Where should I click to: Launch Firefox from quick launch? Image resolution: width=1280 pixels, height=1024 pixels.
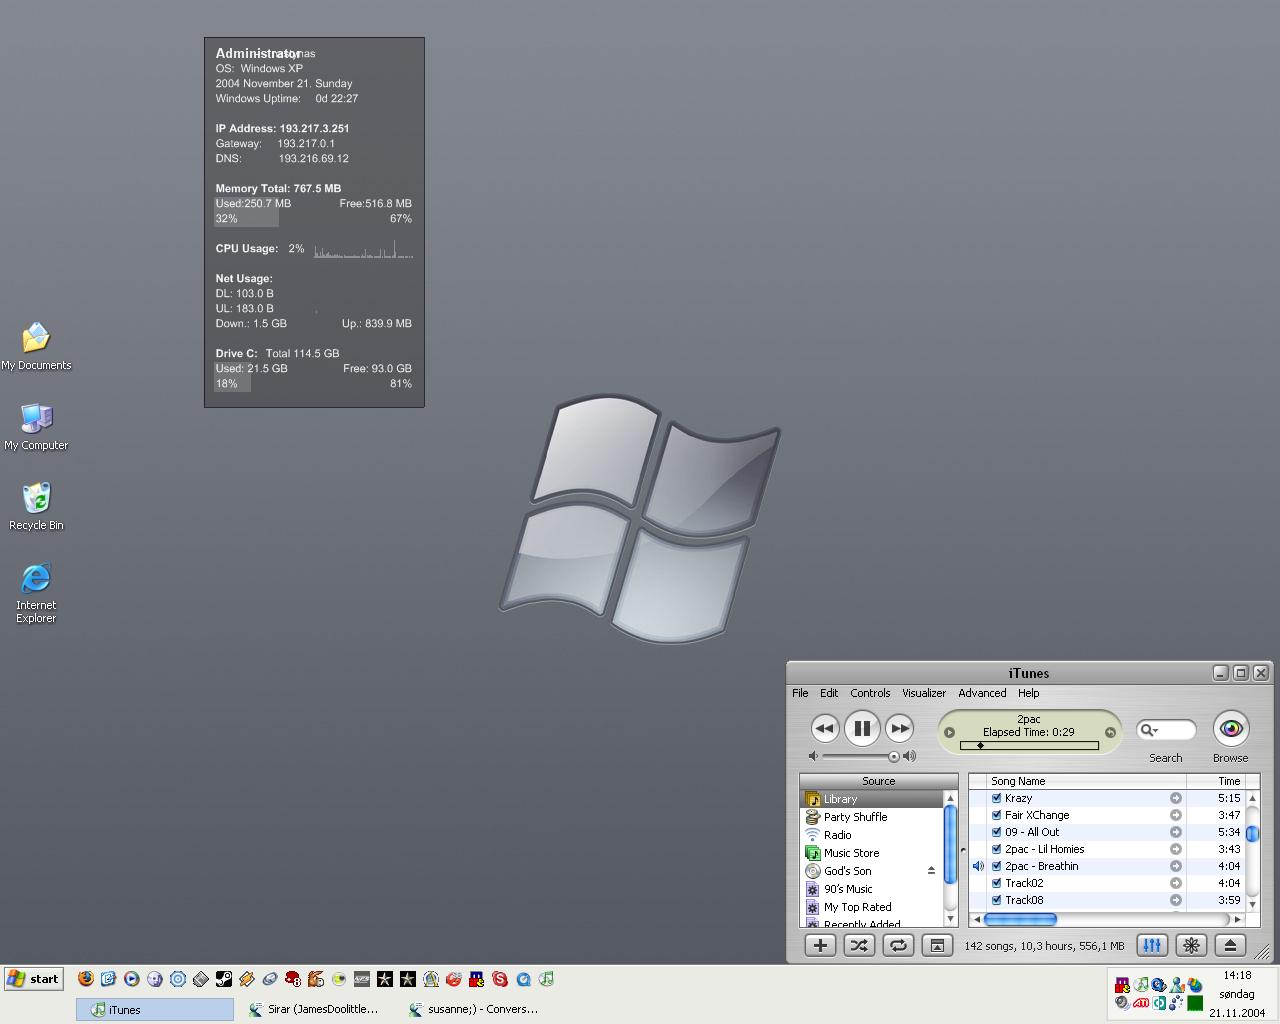point(86,979)
